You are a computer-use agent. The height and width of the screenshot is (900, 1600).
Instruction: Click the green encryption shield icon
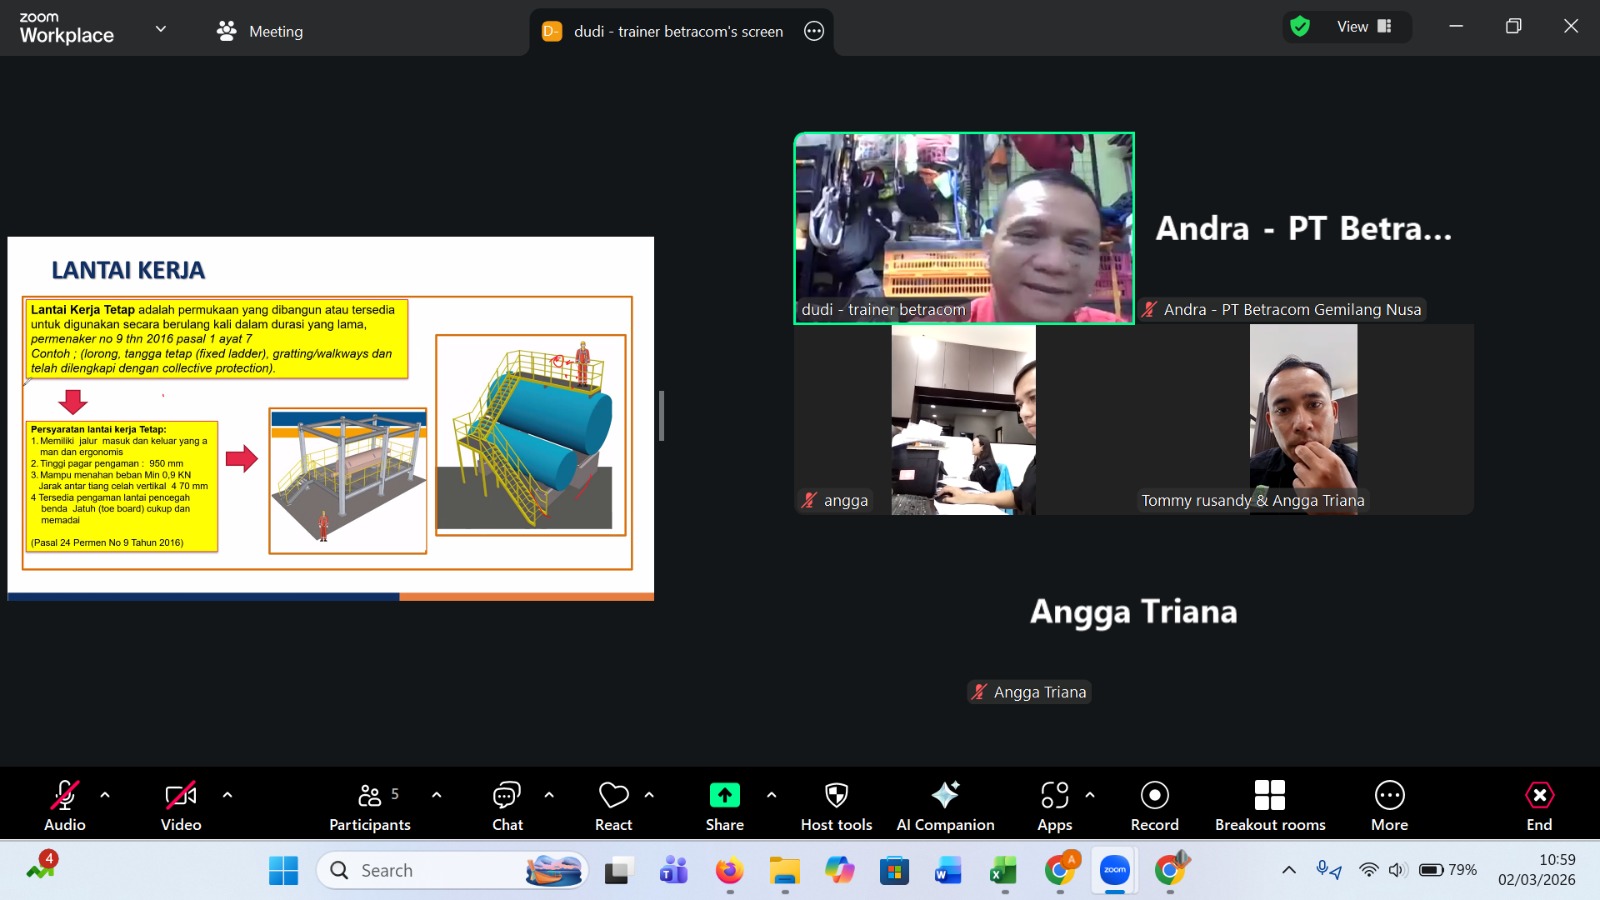click(x=1300, y=27)
